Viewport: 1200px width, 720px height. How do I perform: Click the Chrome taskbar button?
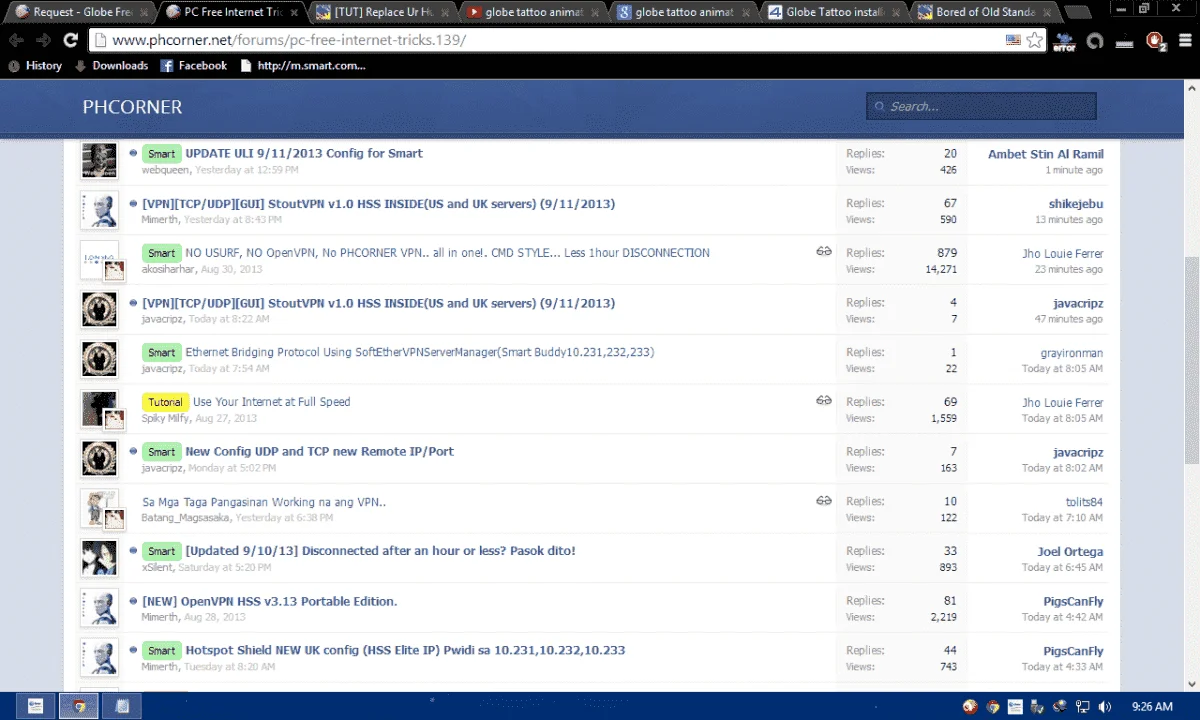click(79, 706)
